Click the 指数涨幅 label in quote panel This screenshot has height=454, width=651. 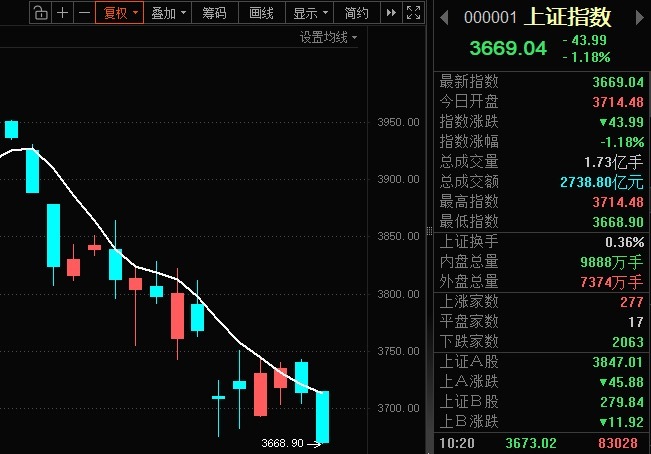(469, 142)
